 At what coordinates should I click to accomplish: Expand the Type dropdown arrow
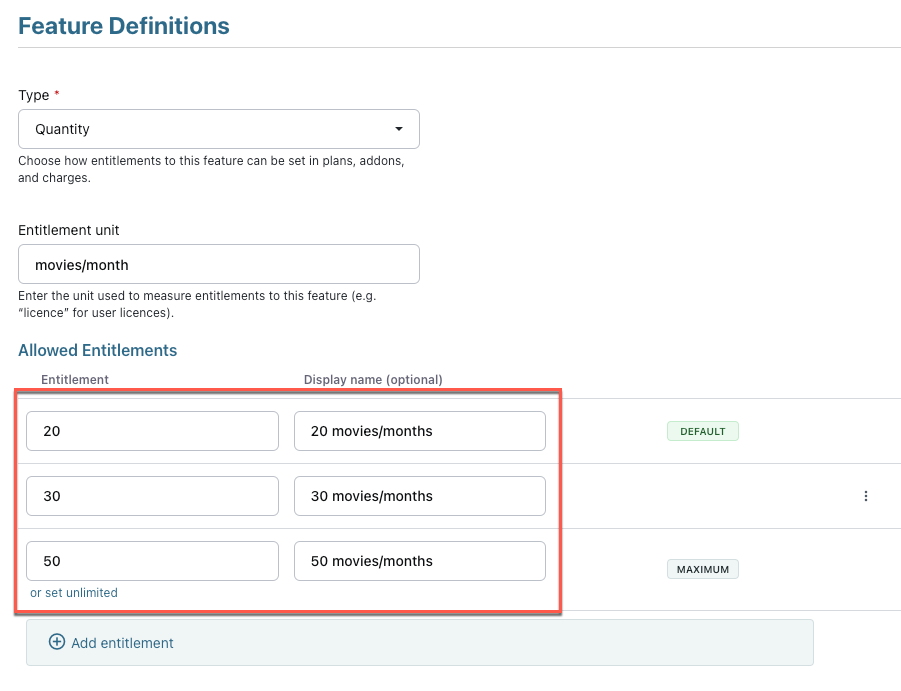pos(399,129)
